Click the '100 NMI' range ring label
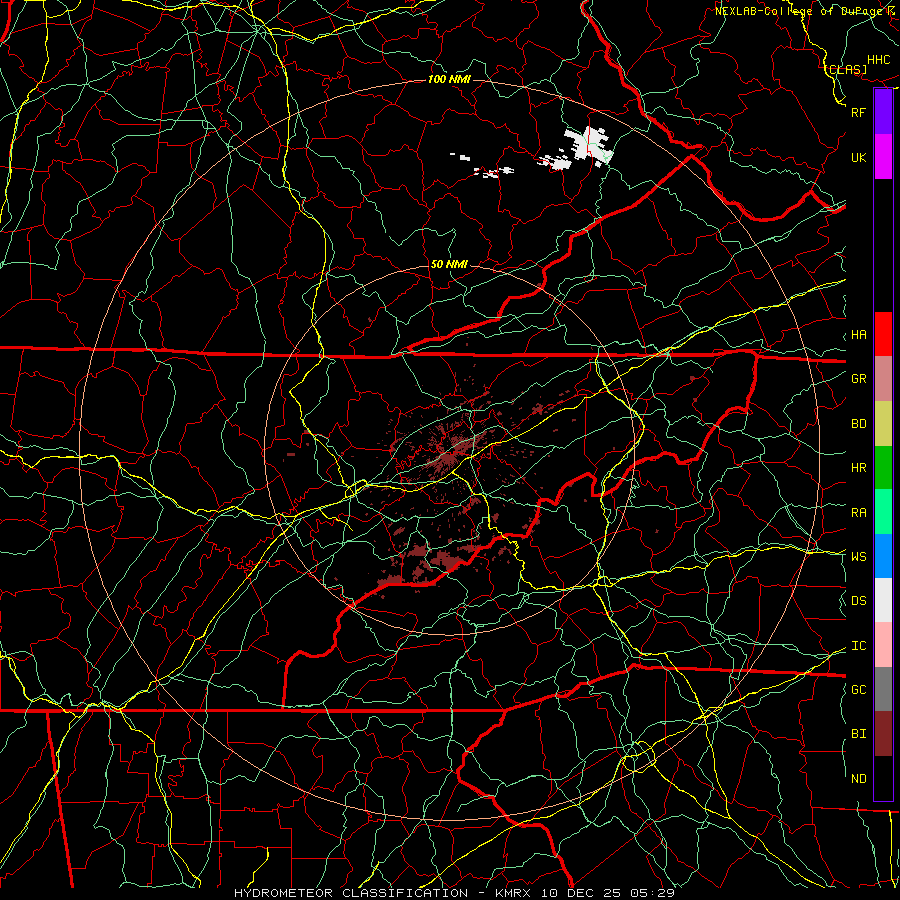The image size is (900, 900). click(449, 79)
